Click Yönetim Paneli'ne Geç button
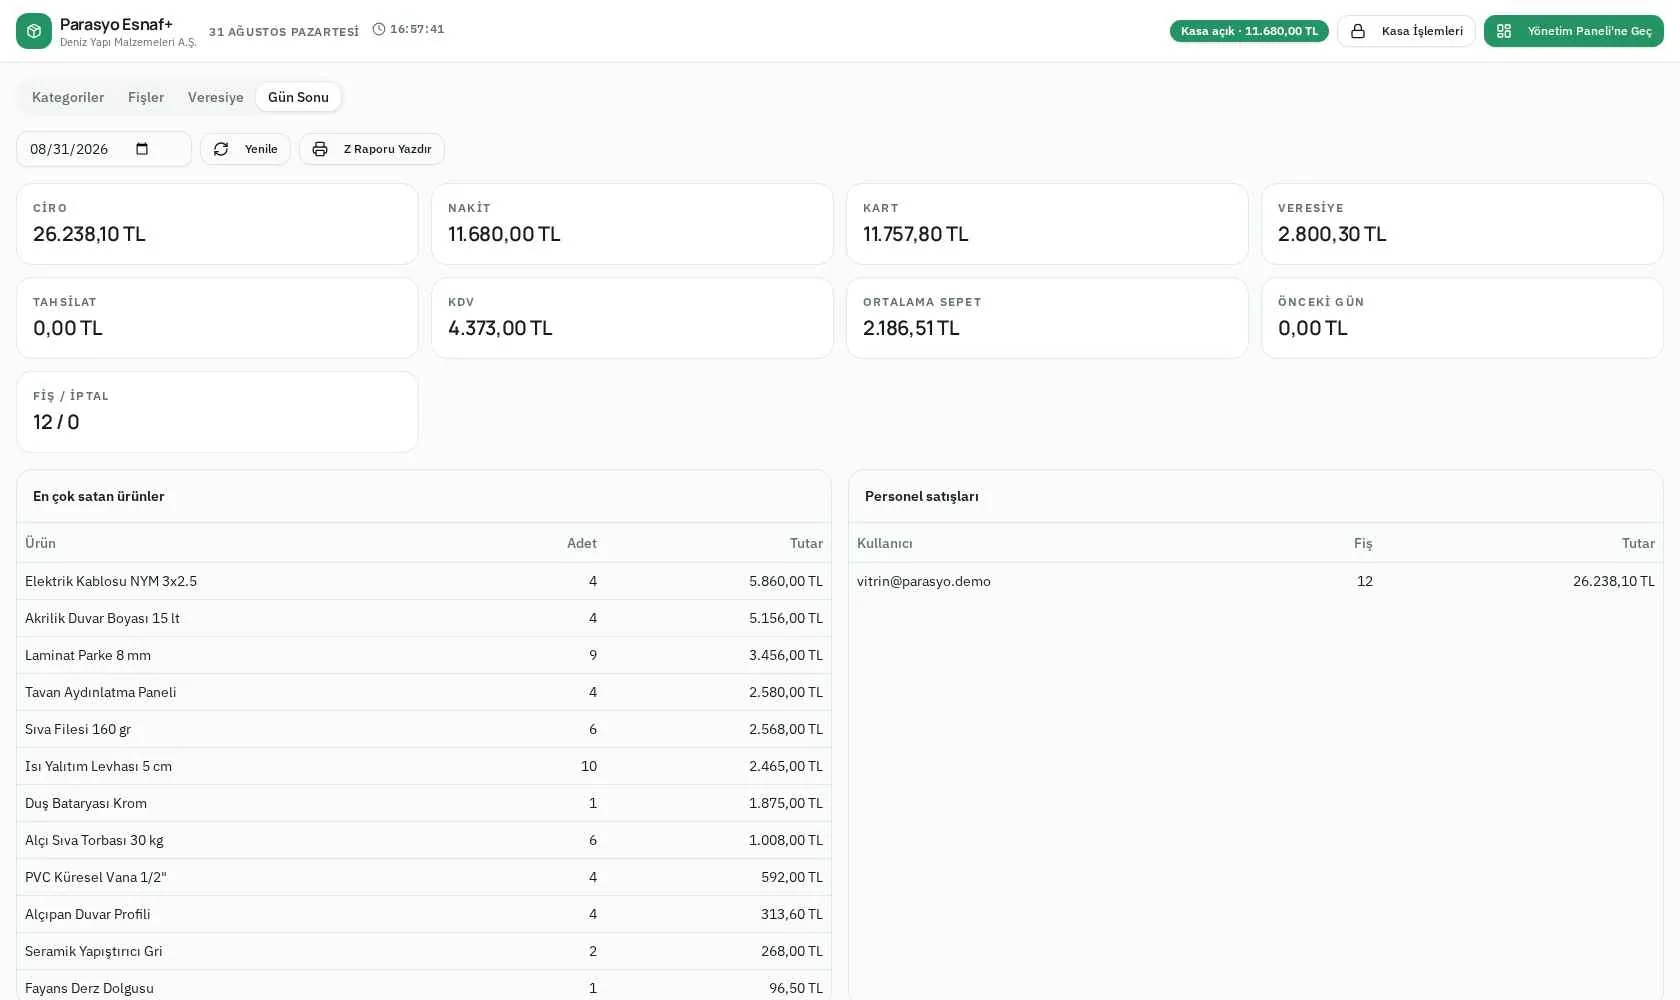The height and width of the screenshot is (1000, 1680). 1574,31
